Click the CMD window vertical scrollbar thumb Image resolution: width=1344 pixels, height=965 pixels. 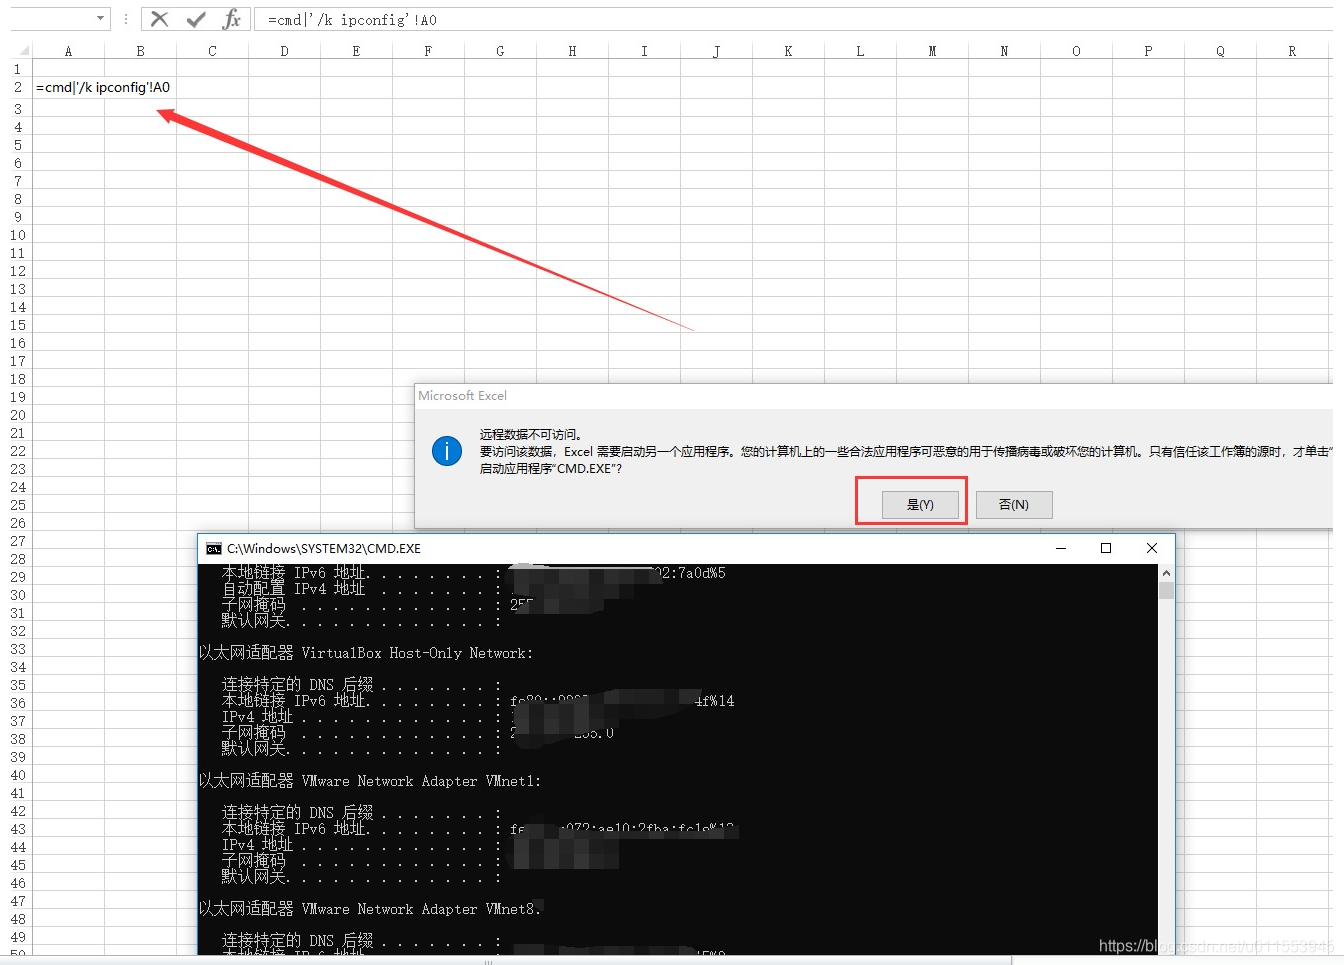[1166, 590]
